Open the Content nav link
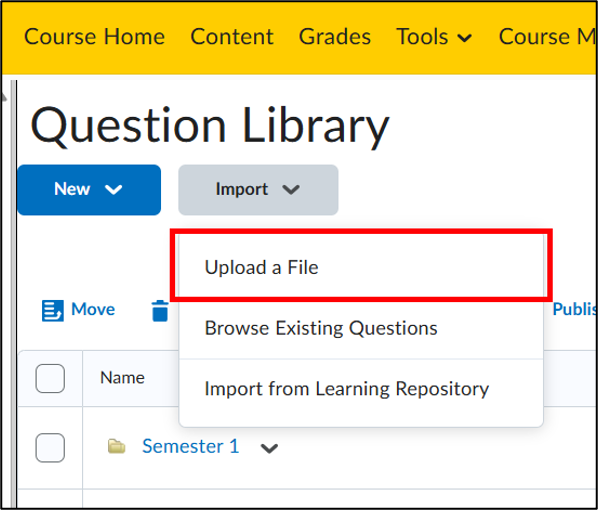 pos(232,37)
